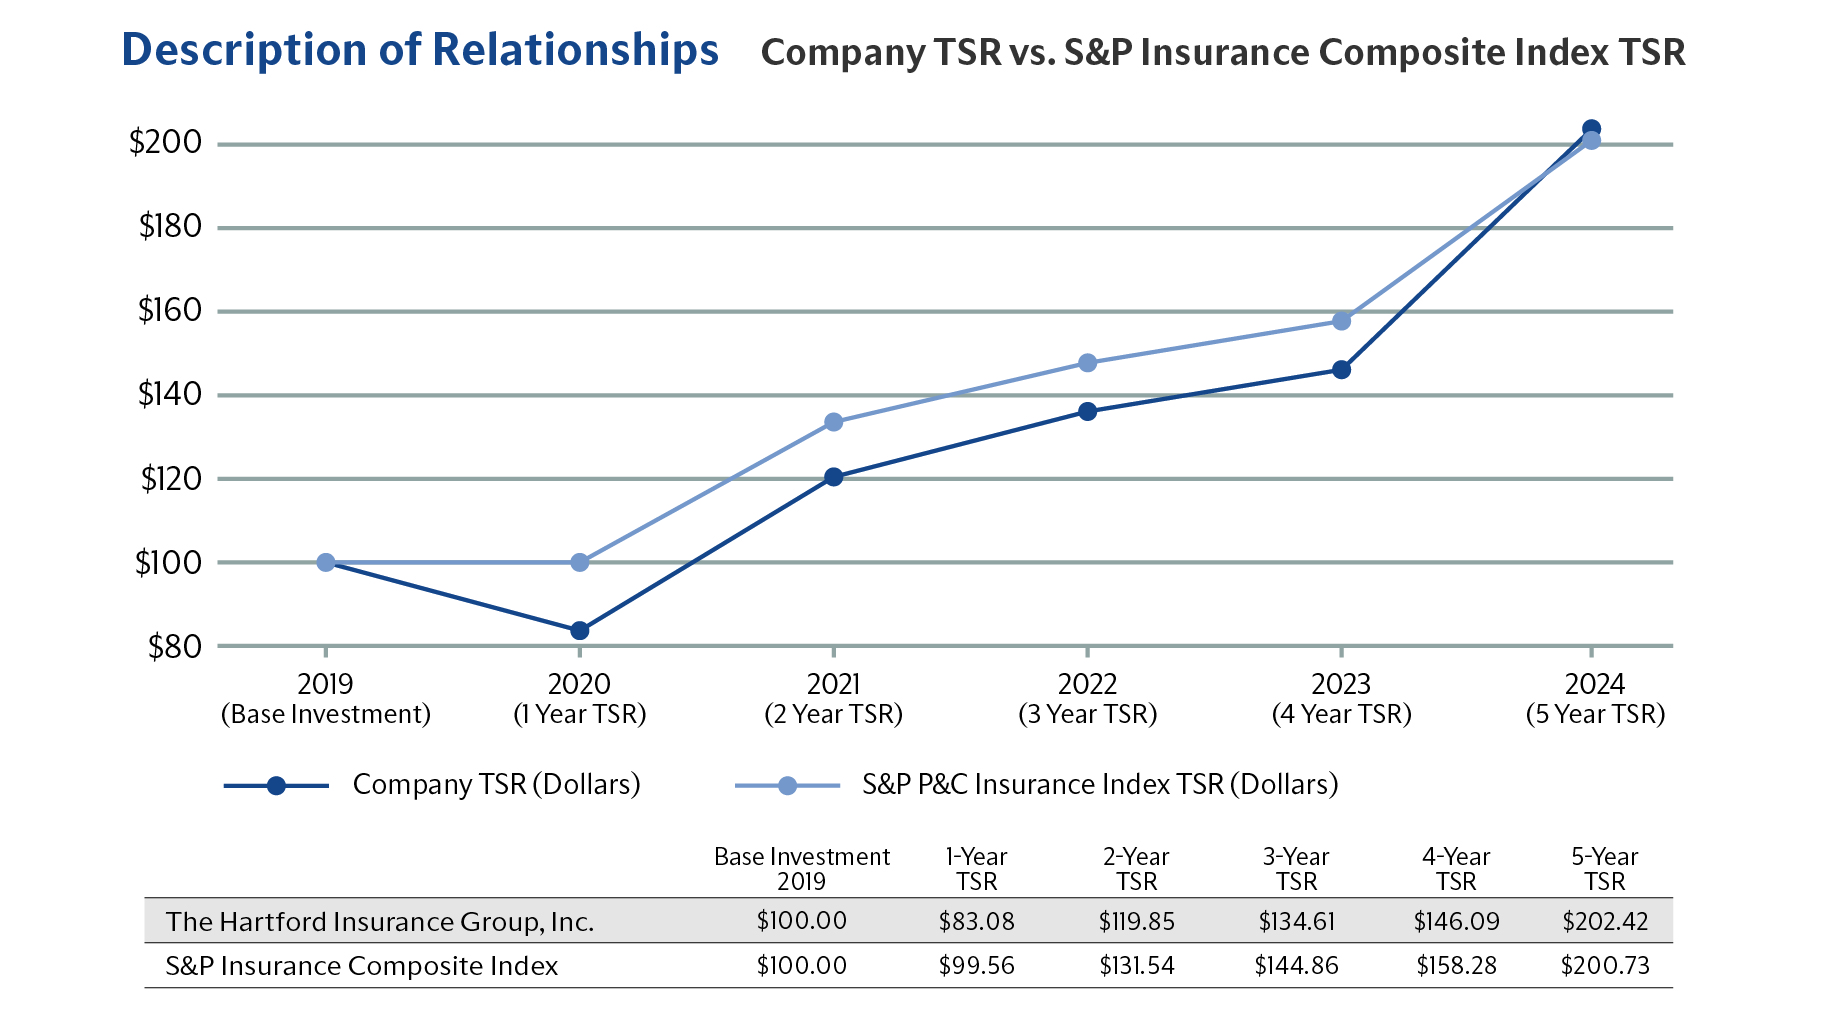Image resolution: width=1821 pixels, height=1035 pixels.
Task: Click the 2022 (3 Year TSR) axis label
Action: pyautogui.click(x=1087, y=699)
